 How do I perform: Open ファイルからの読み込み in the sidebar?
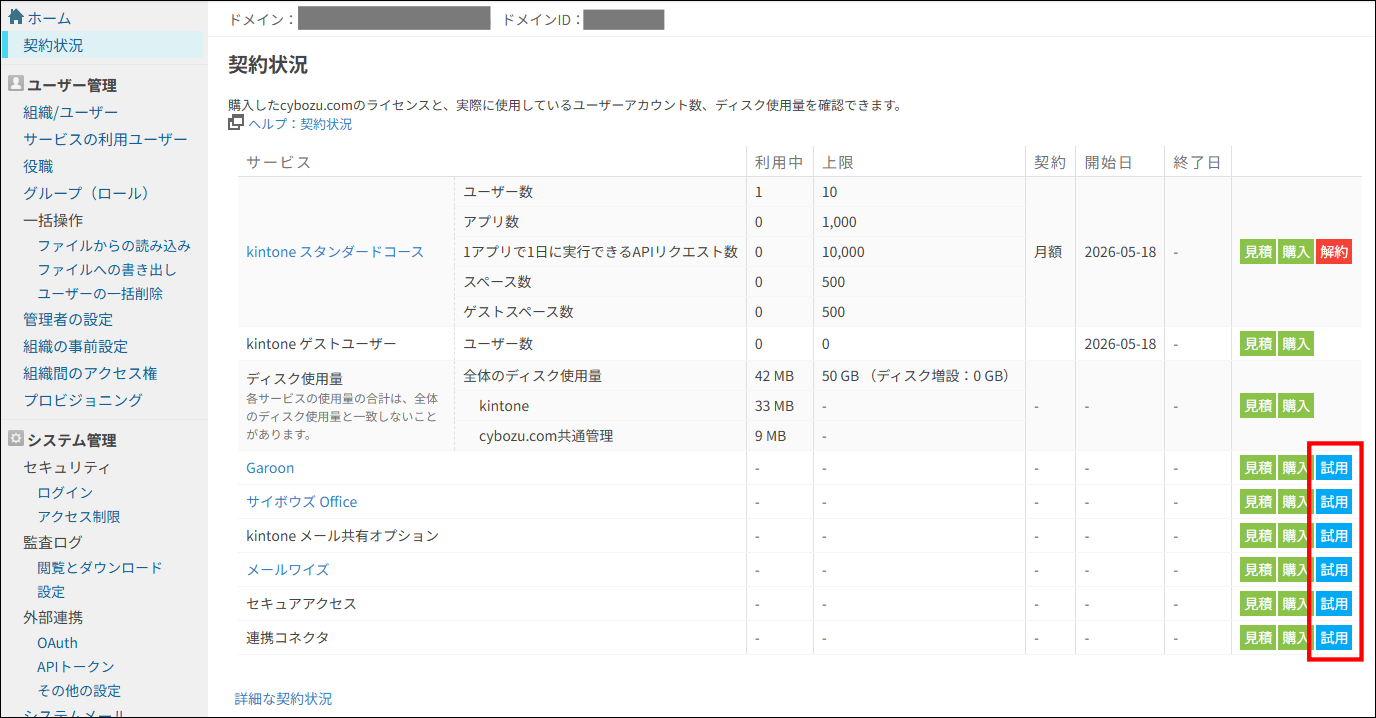114,245
